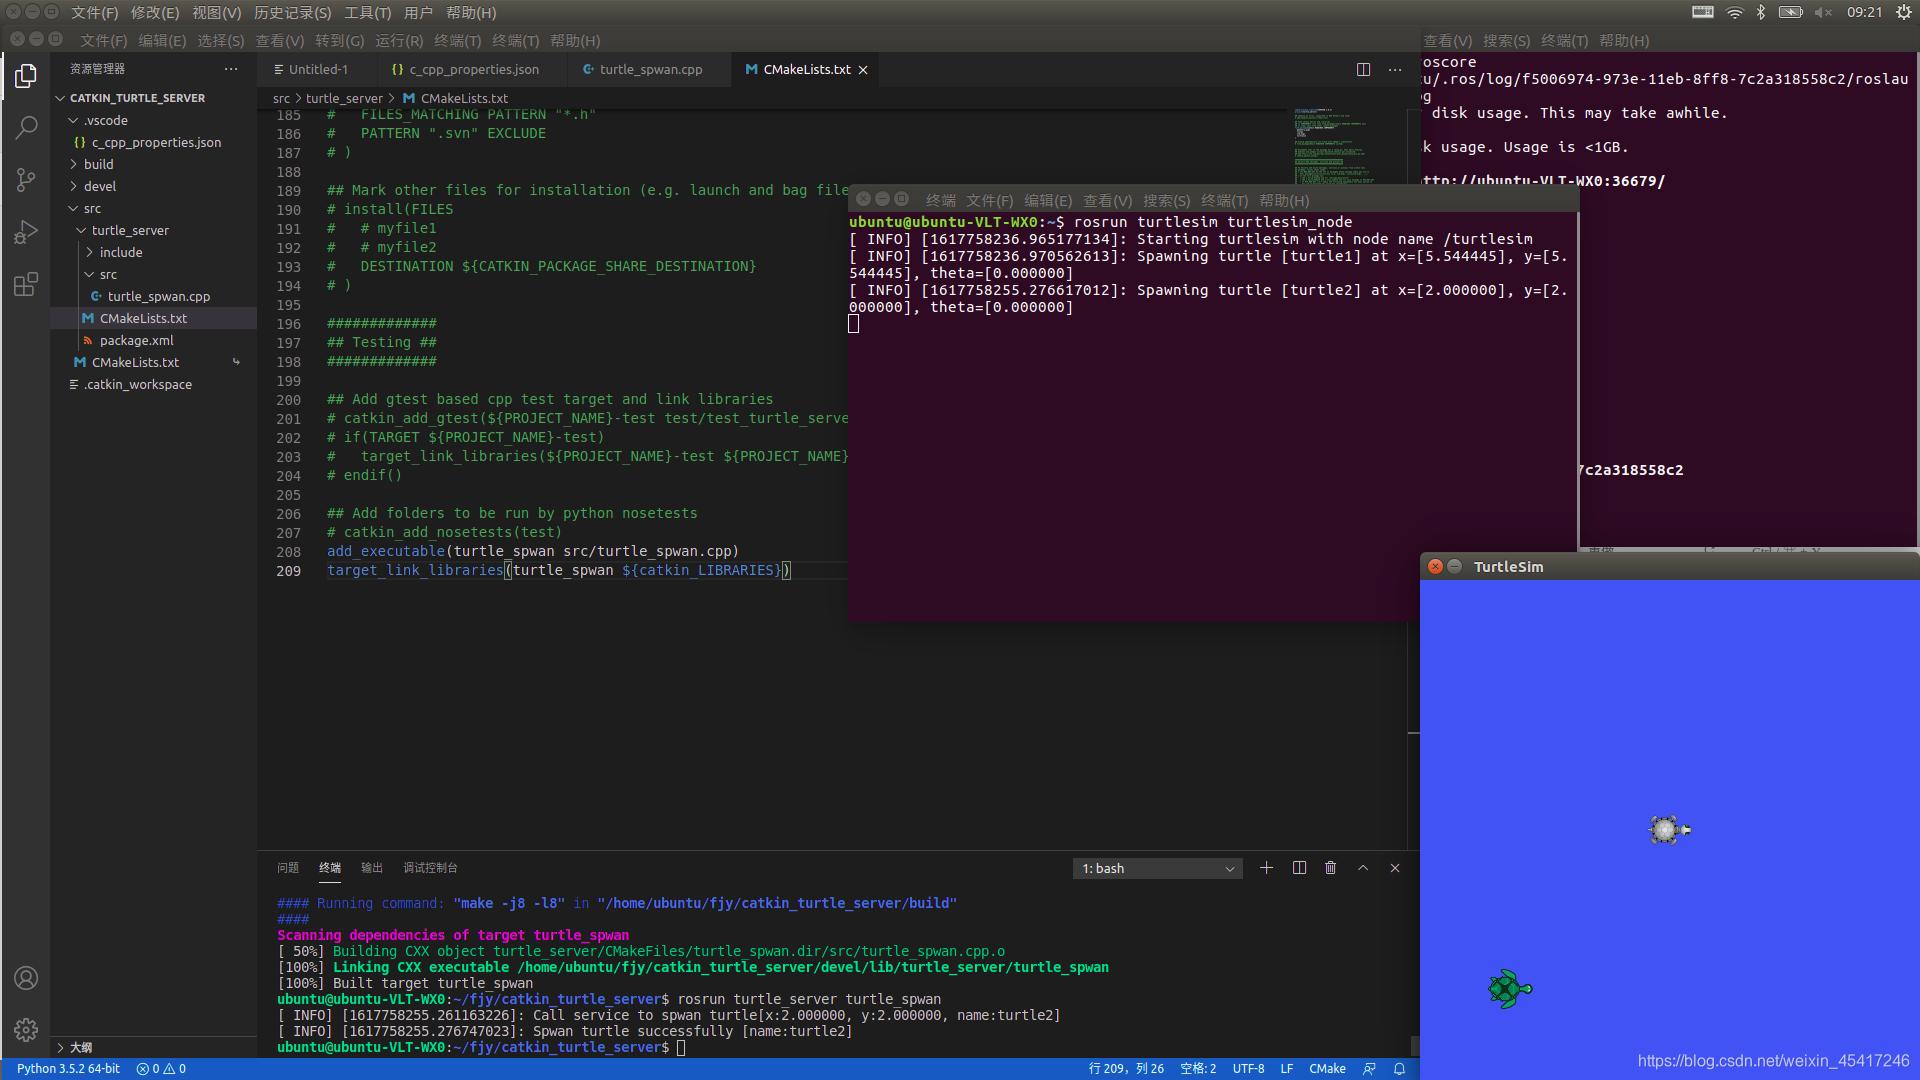
Task: Click the errors and warnings status indicator
Action: (x=161, y=1069)
